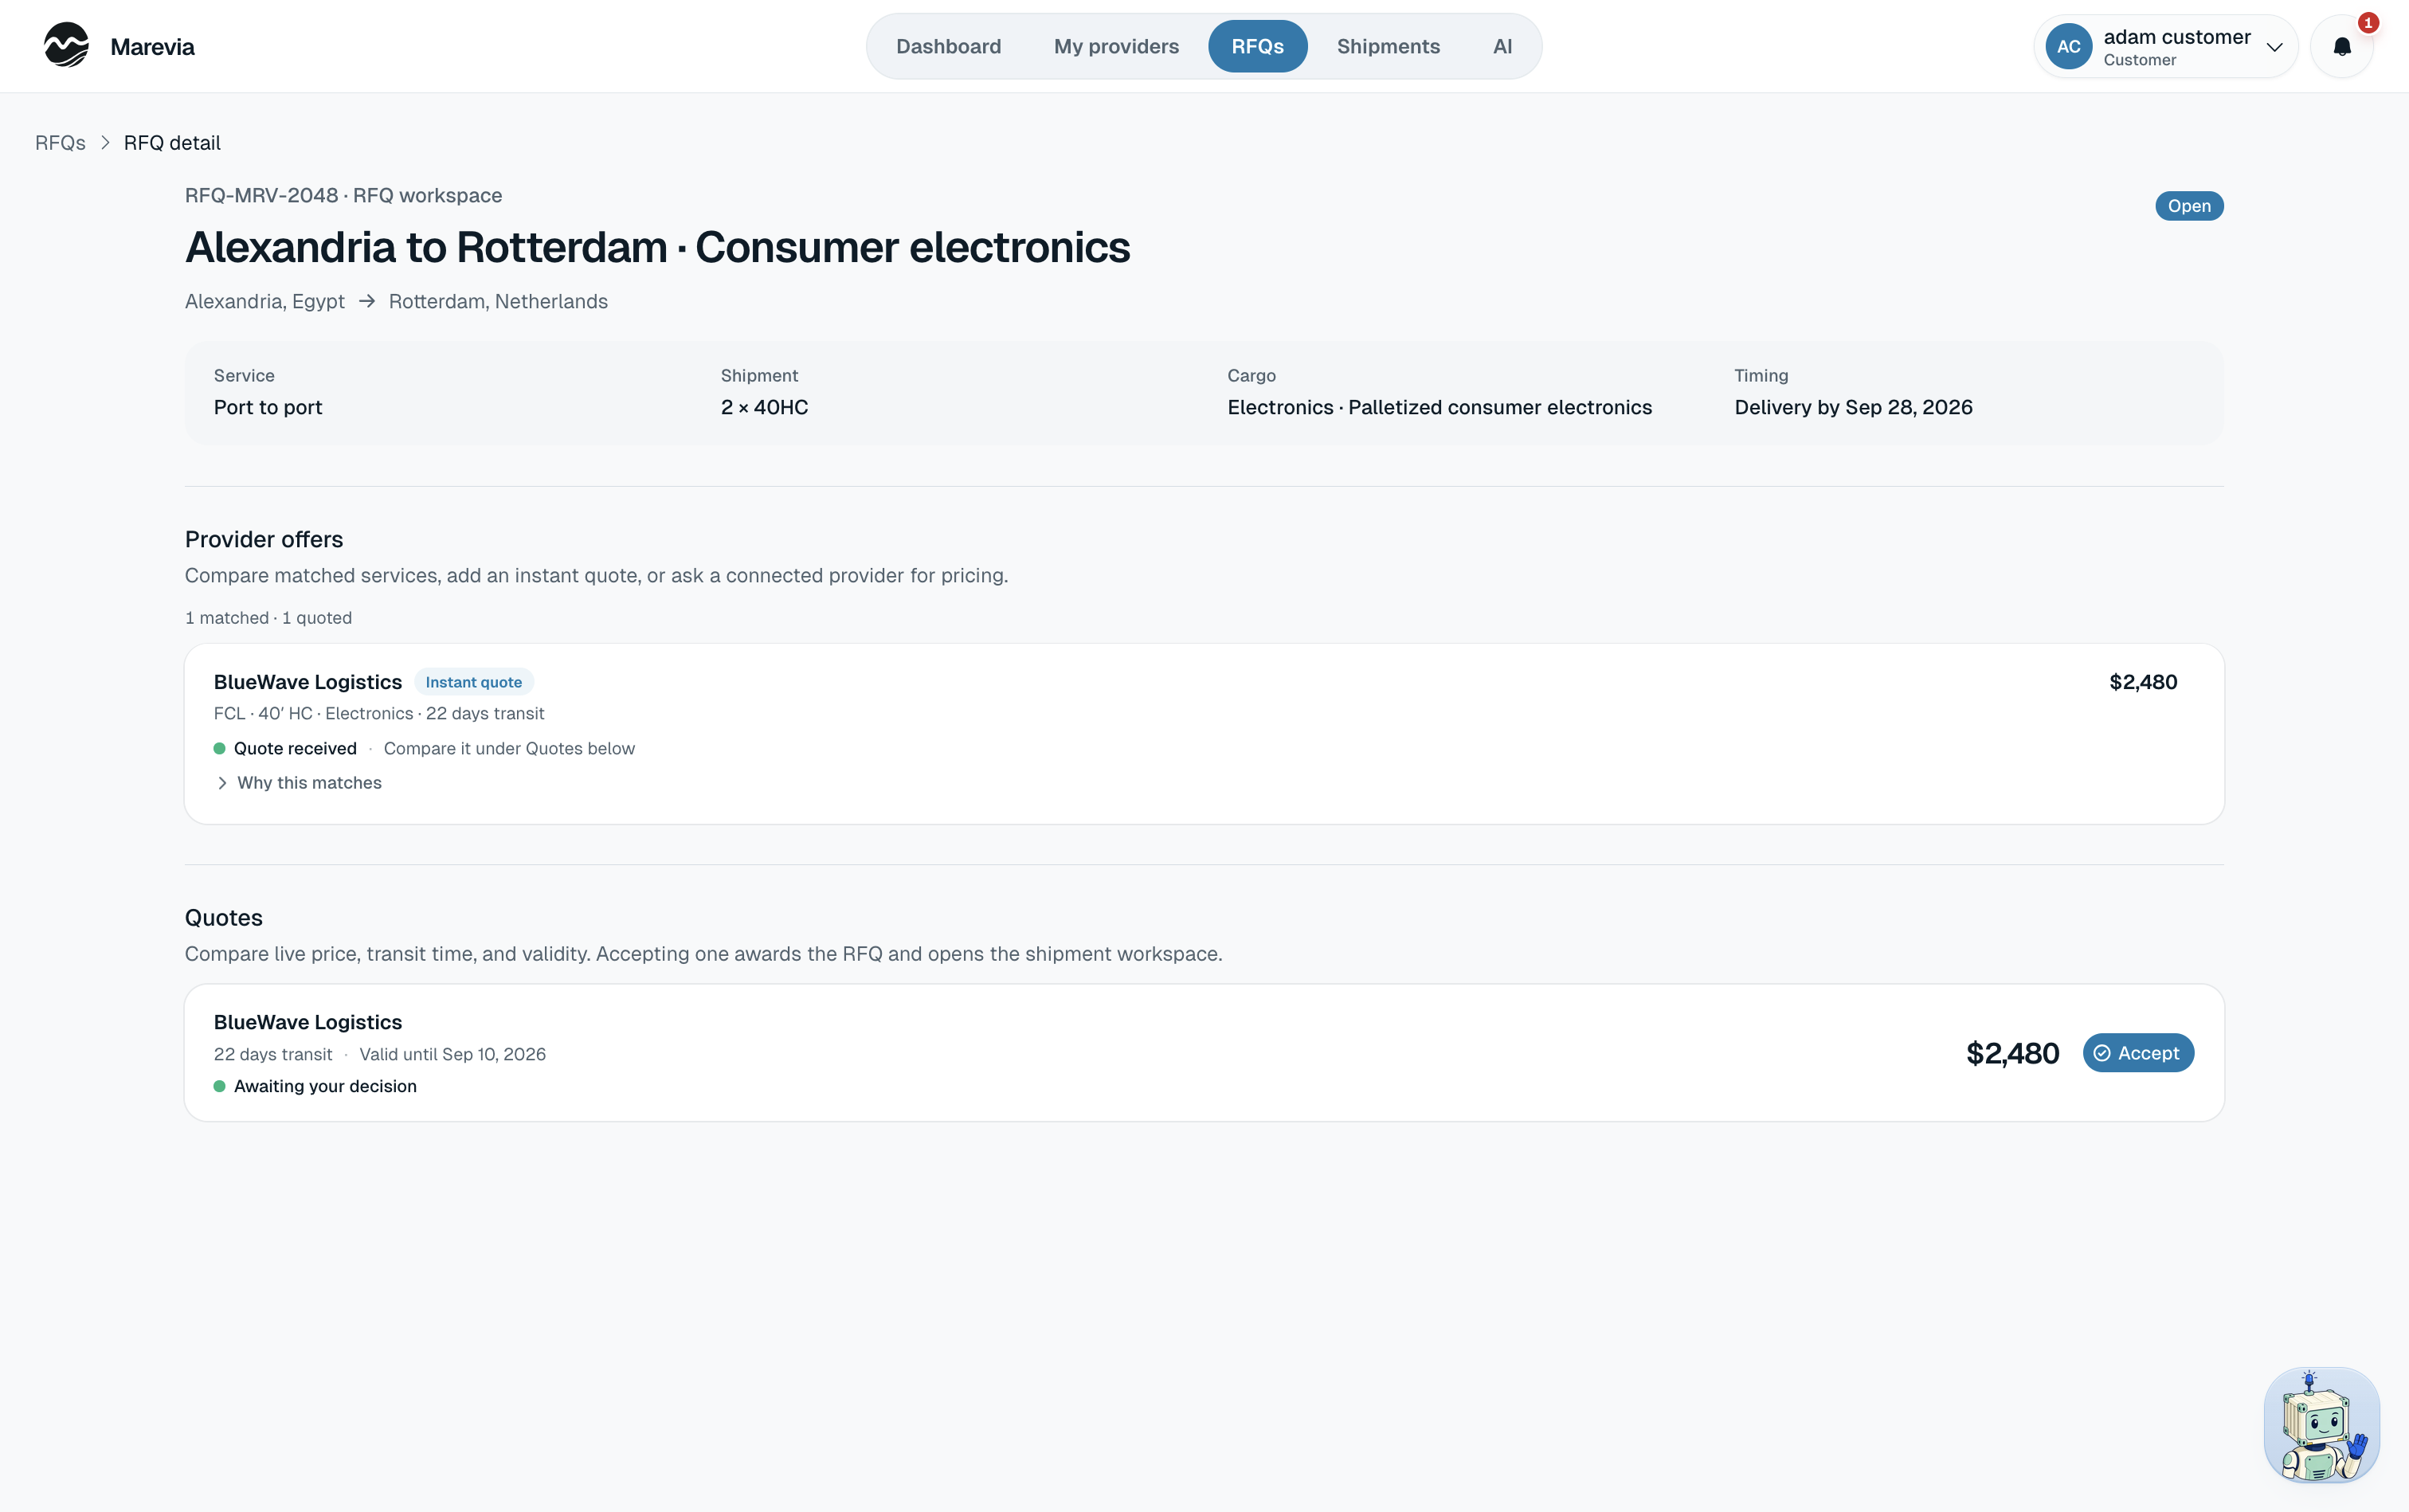The width and height of the screenshot is (2409, 1512).
Task: Click 'Delivery by Sep 28, 2026' timing
Action: click(x=1854, y=407)
